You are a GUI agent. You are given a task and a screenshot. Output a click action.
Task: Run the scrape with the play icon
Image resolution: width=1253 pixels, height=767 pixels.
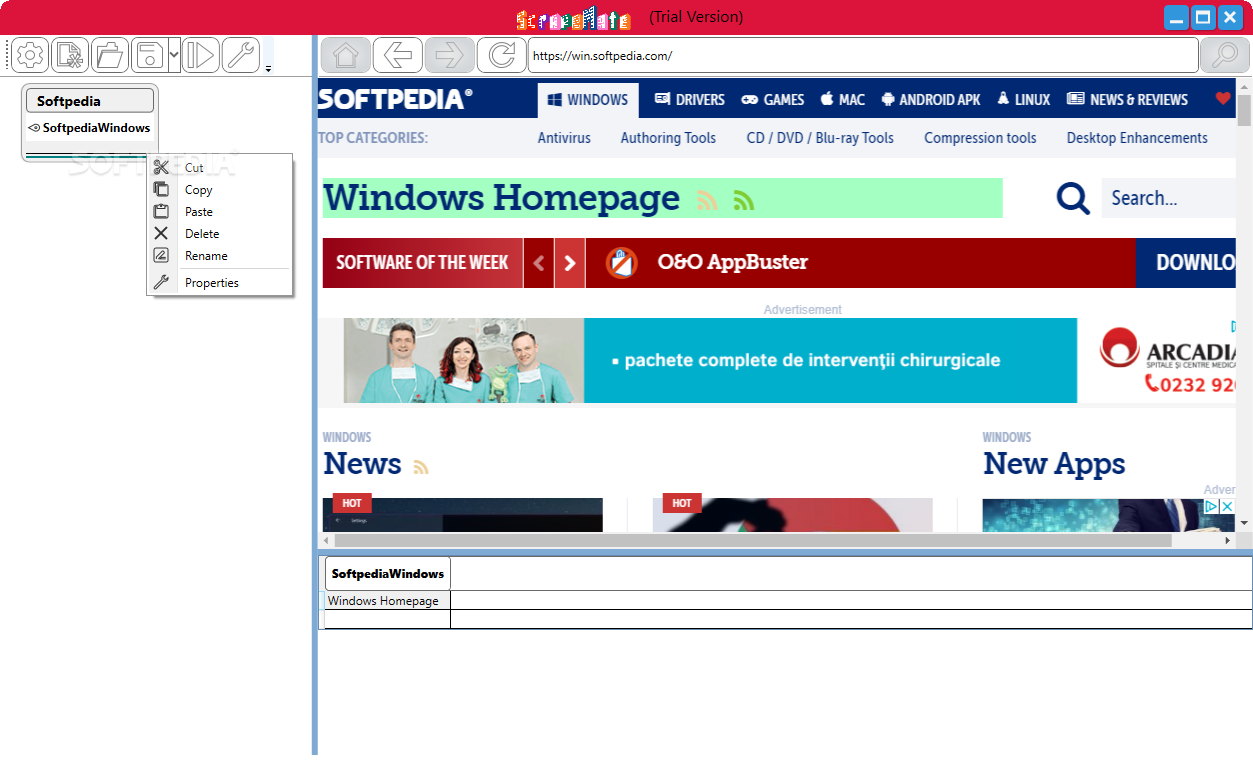click(200, 55)
